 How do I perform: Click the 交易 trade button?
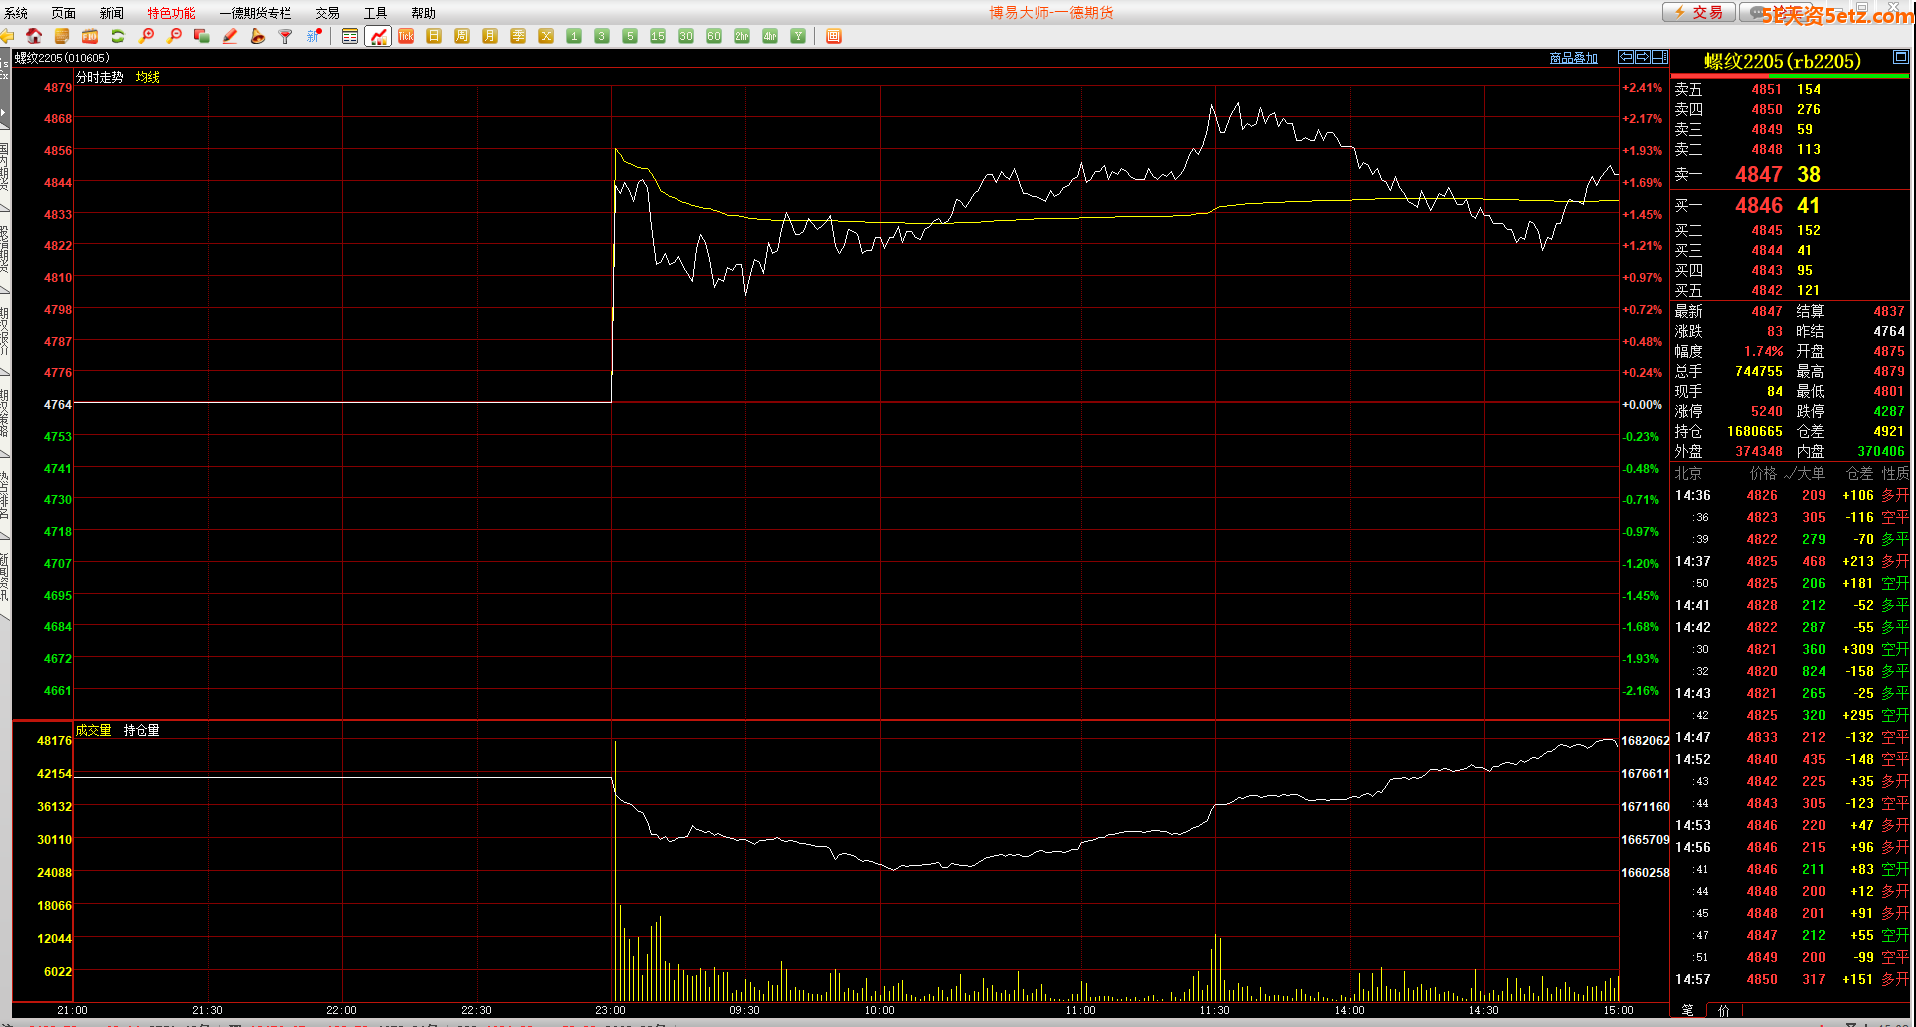1699,12
